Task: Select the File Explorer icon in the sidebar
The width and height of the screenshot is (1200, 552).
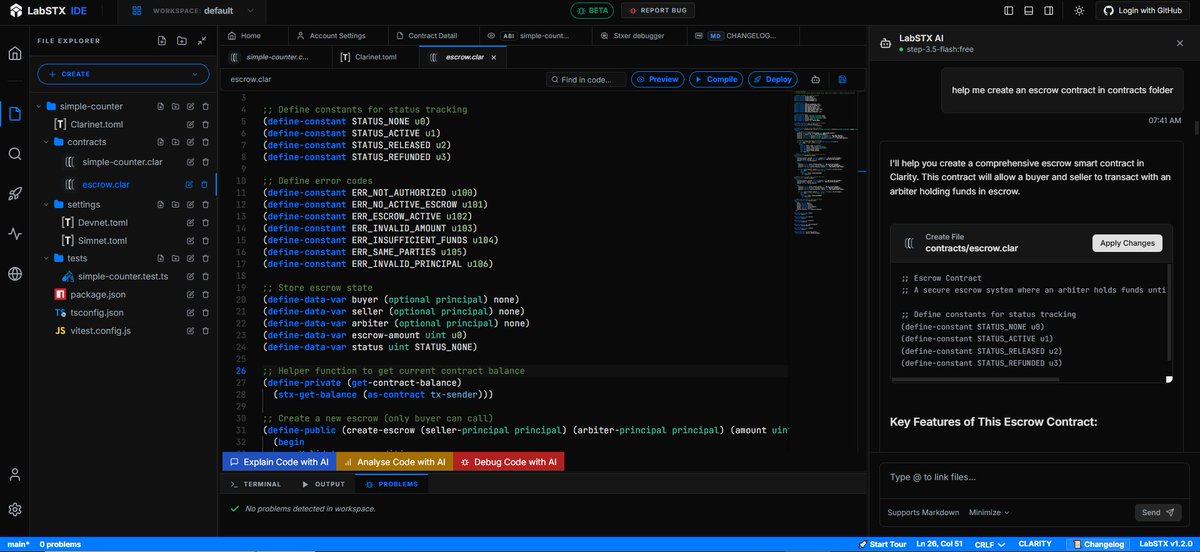Action: coord(15,113)
